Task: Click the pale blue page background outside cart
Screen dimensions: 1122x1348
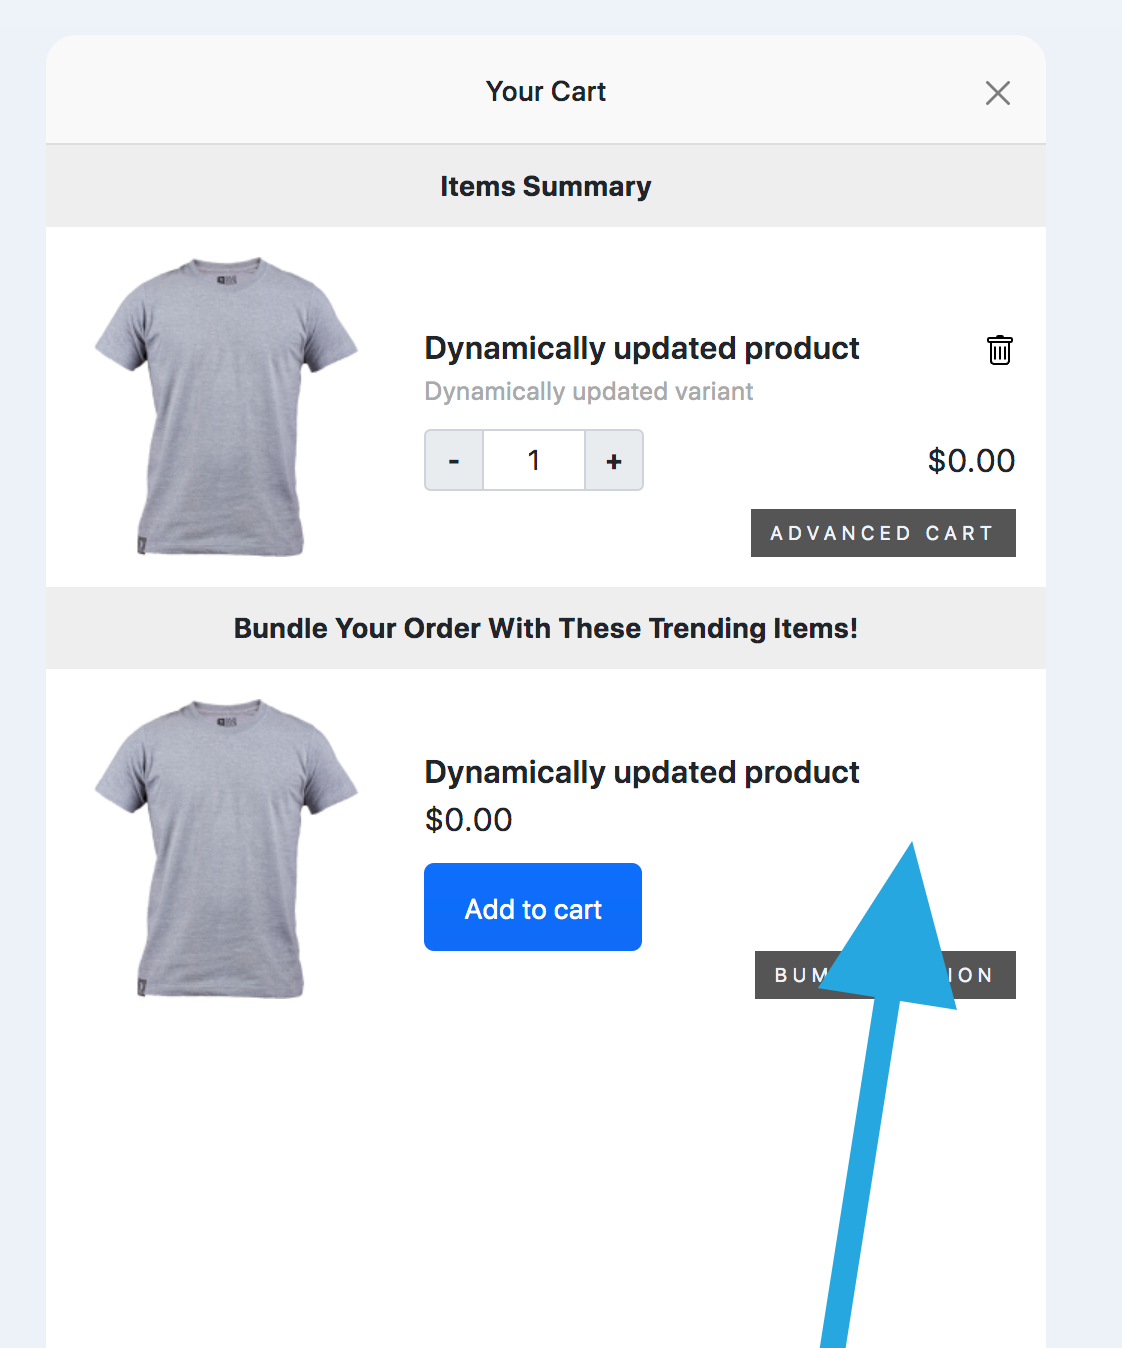Action: [x=1085, y=600]
